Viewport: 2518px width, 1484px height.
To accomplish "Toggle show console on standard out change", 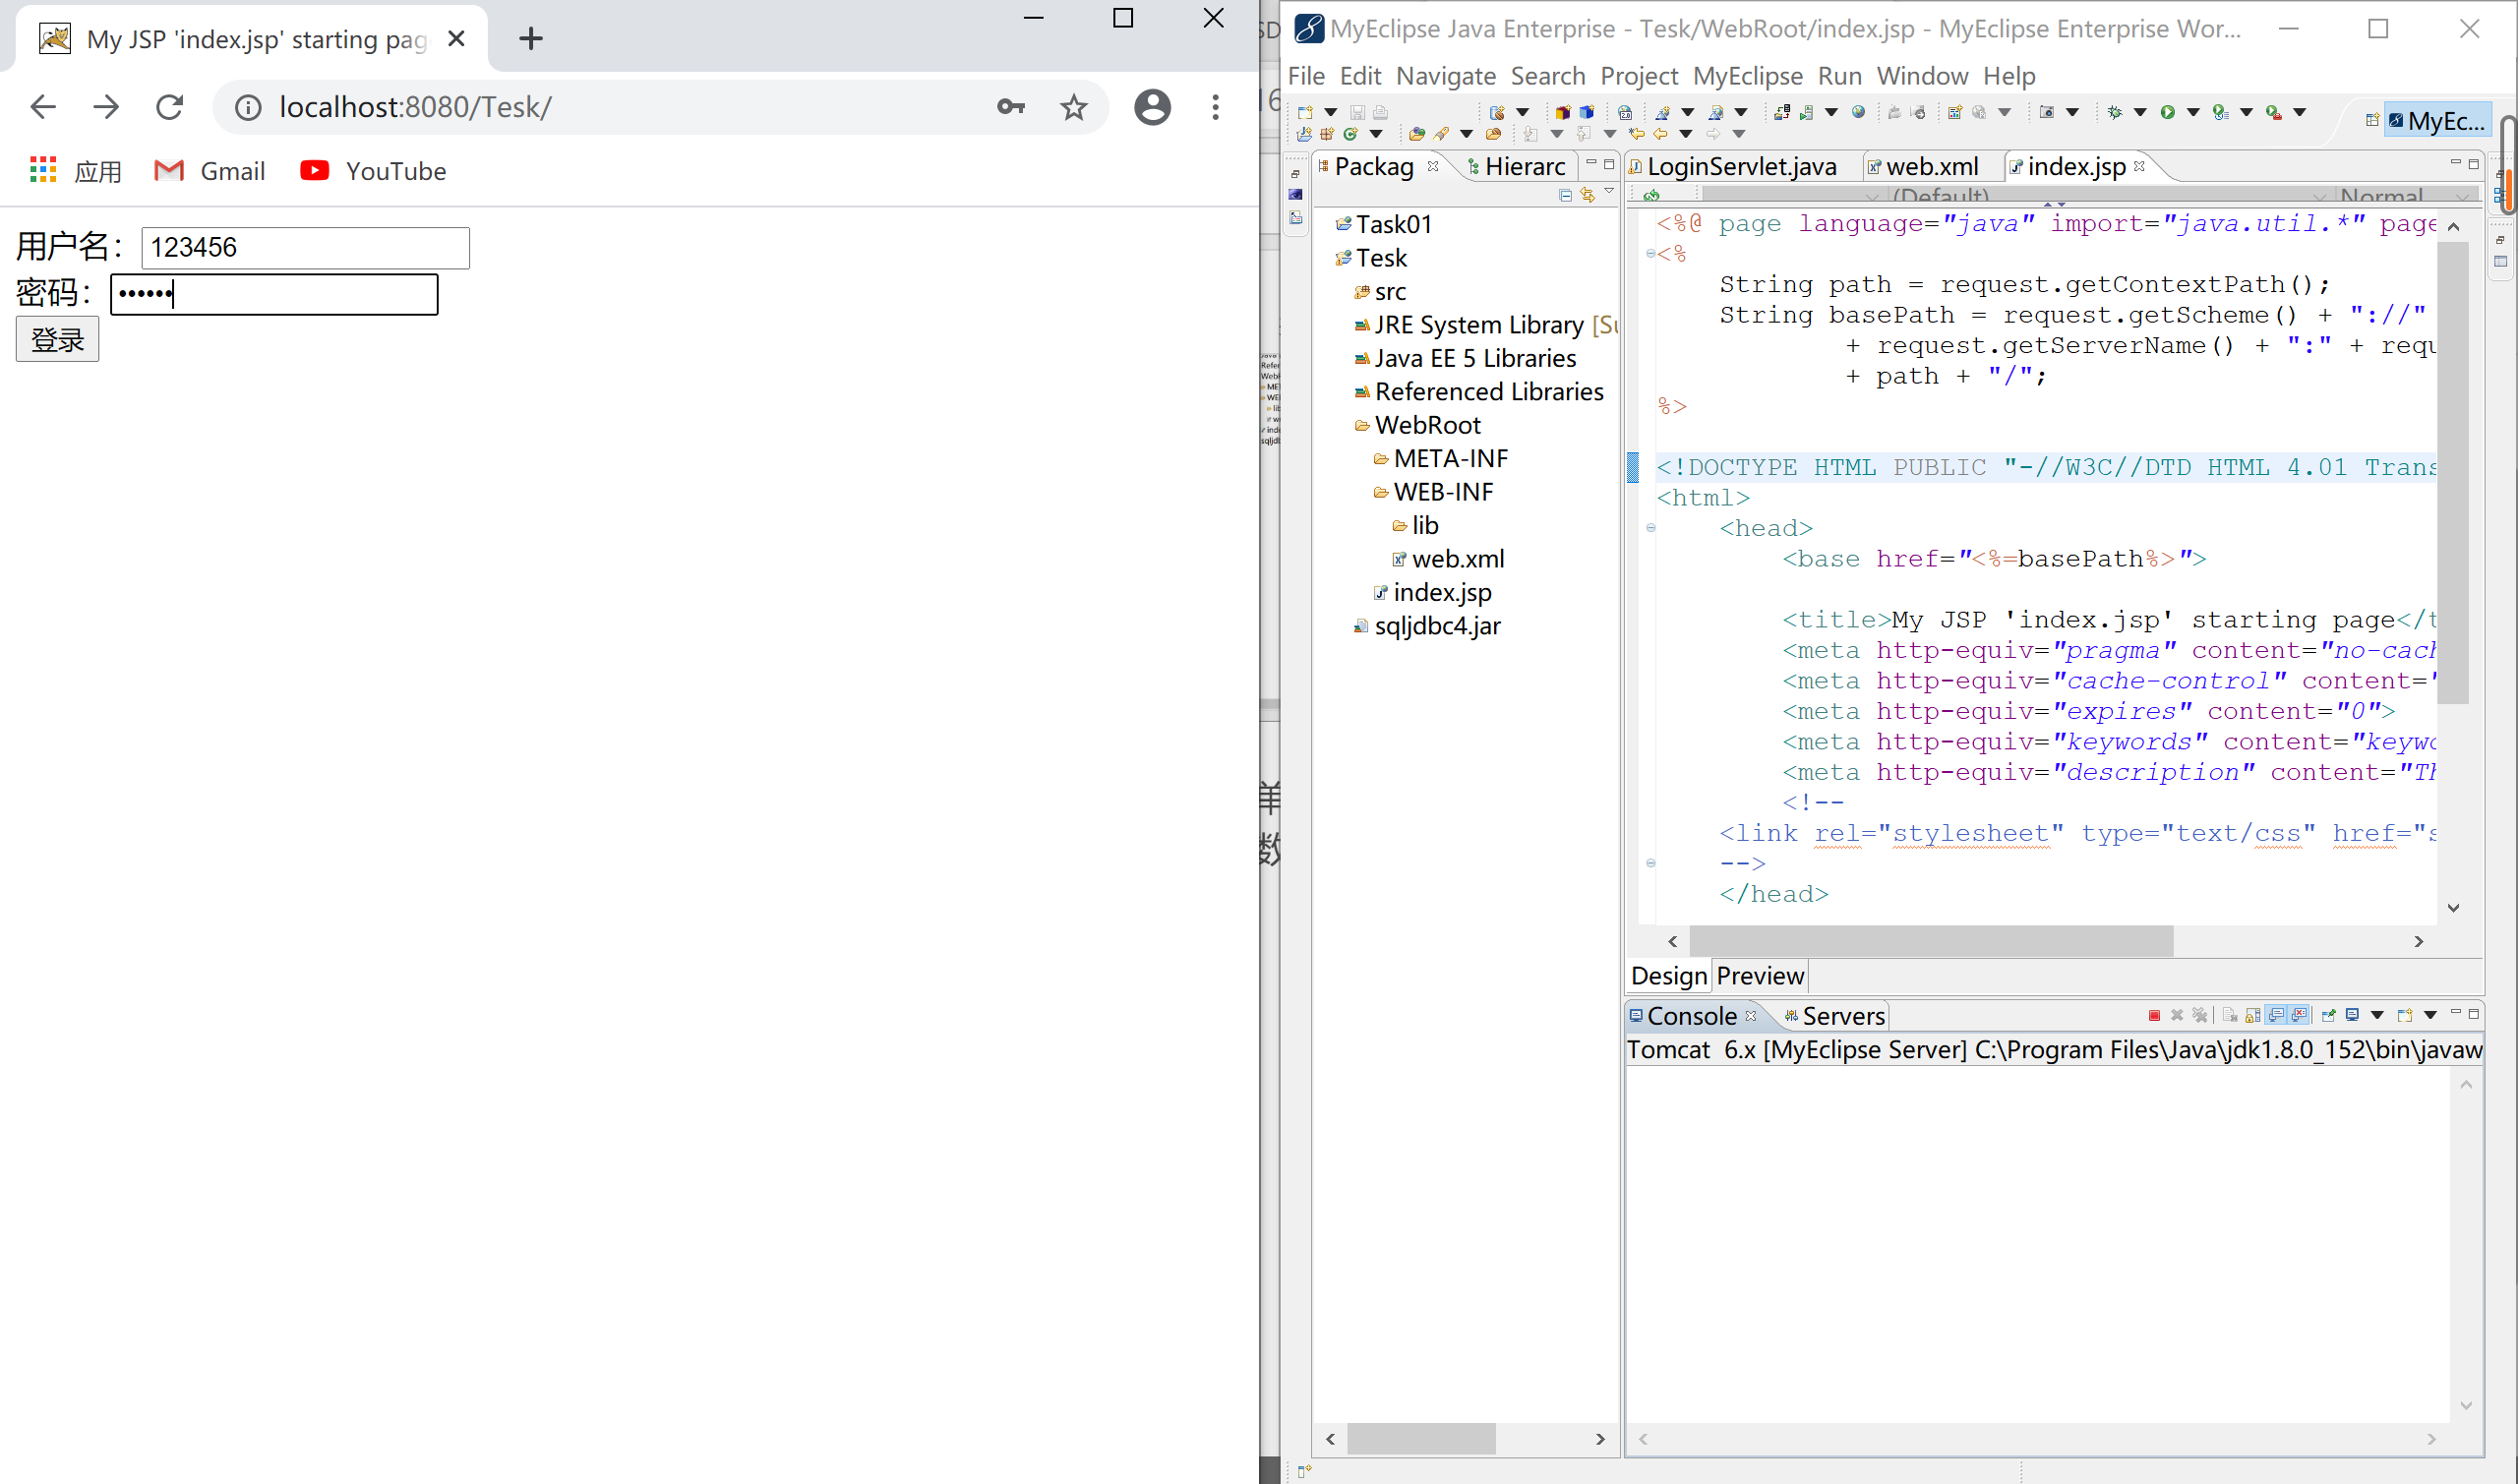I will [x=2277, y=1016].
